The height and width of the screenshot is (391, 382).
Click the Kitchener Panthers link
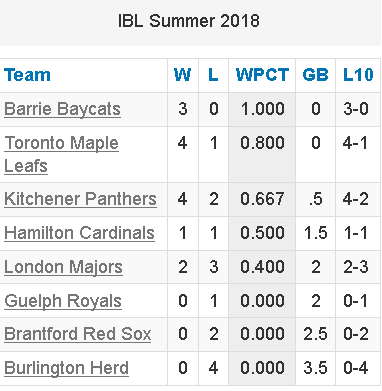tap(80, 199)
